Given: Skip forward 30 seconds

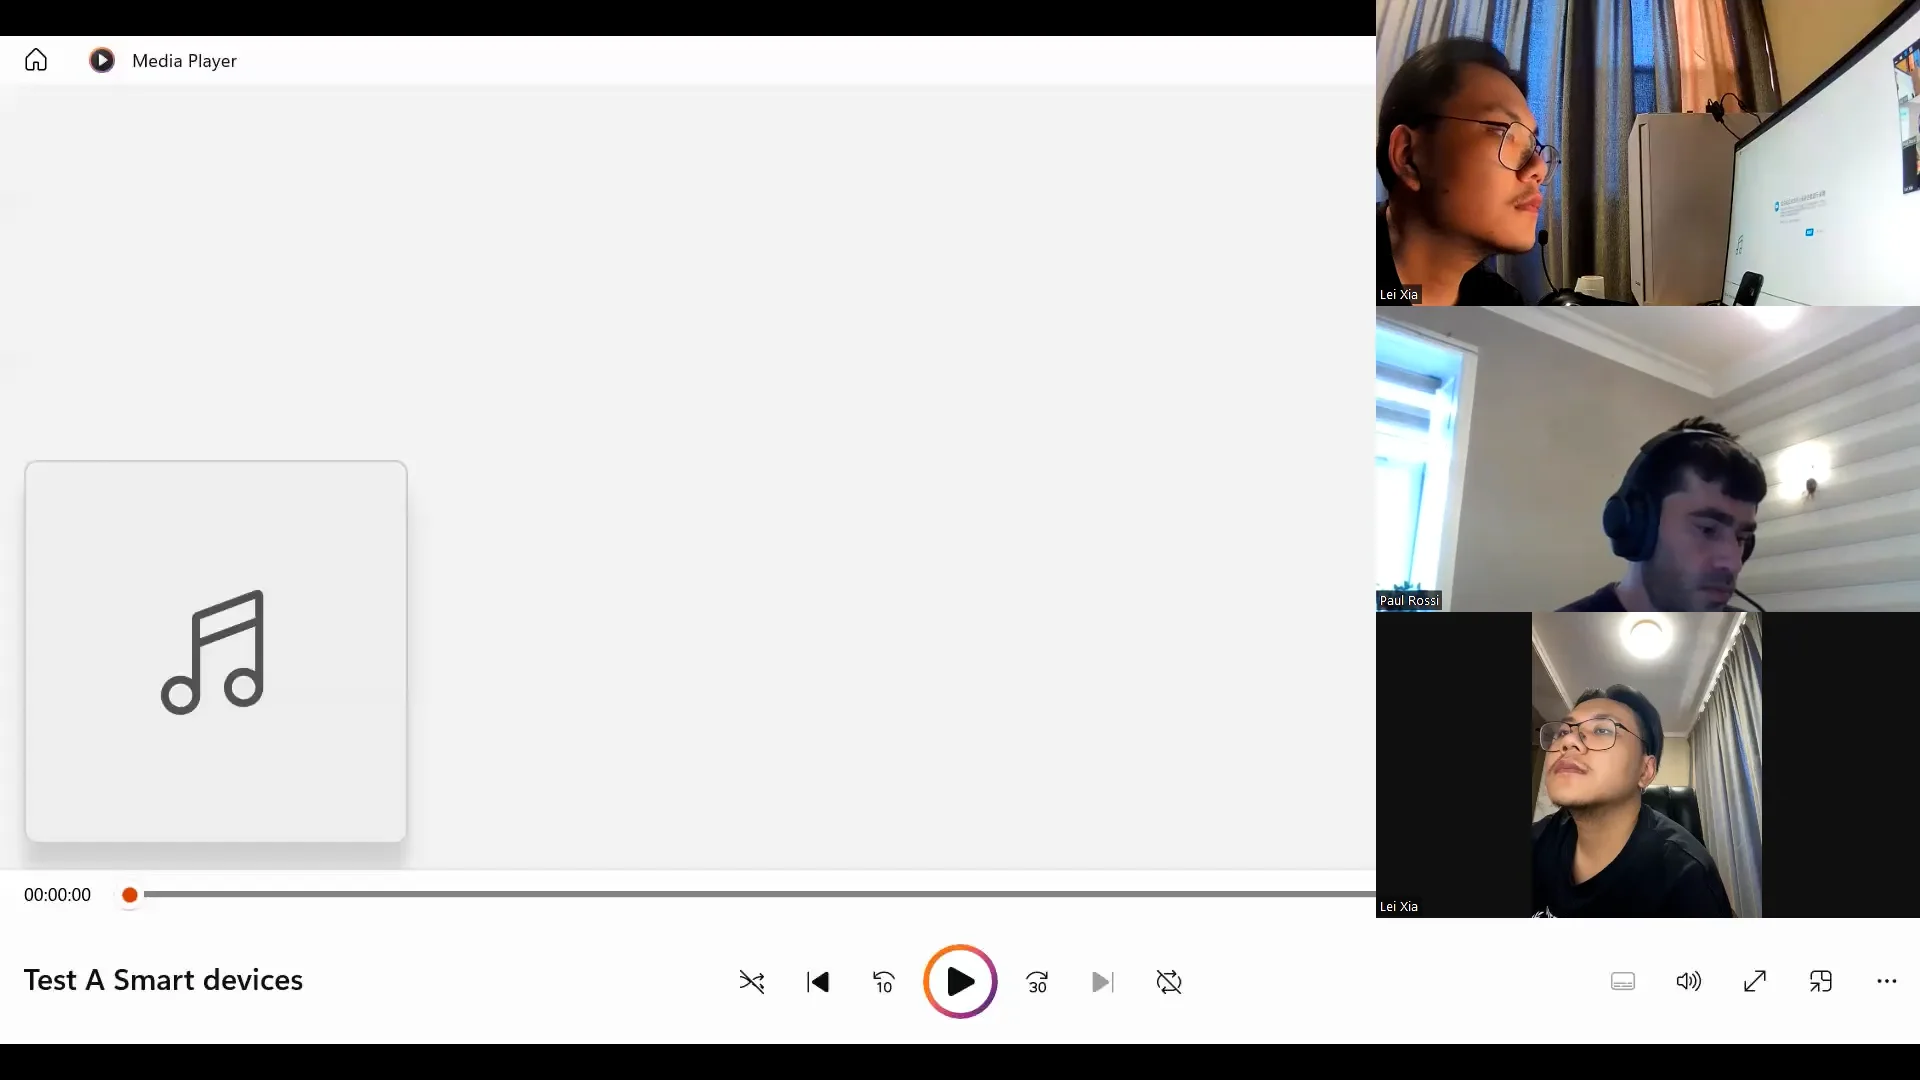Looking at the screenshot, I should click(1037, 982).
